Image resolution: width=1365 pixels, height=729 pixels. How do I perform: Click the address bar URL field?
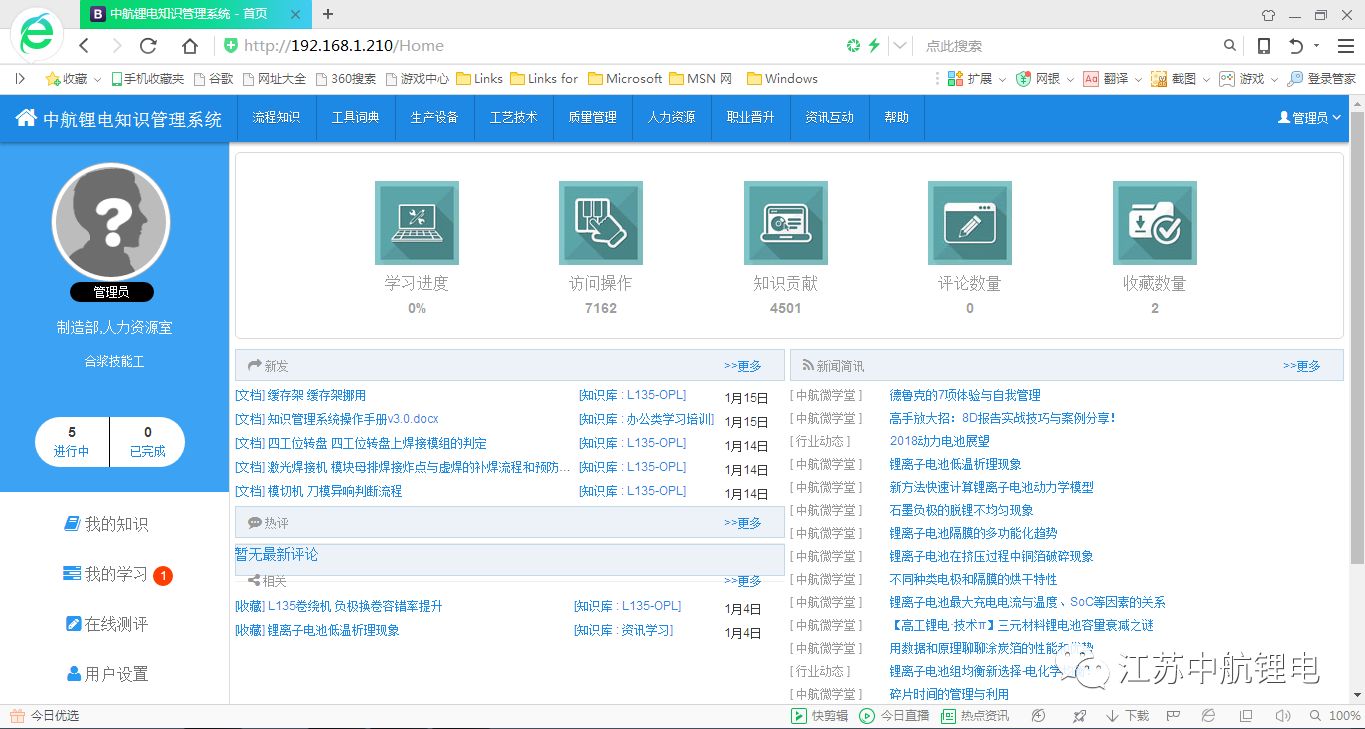tap(530, 46)
